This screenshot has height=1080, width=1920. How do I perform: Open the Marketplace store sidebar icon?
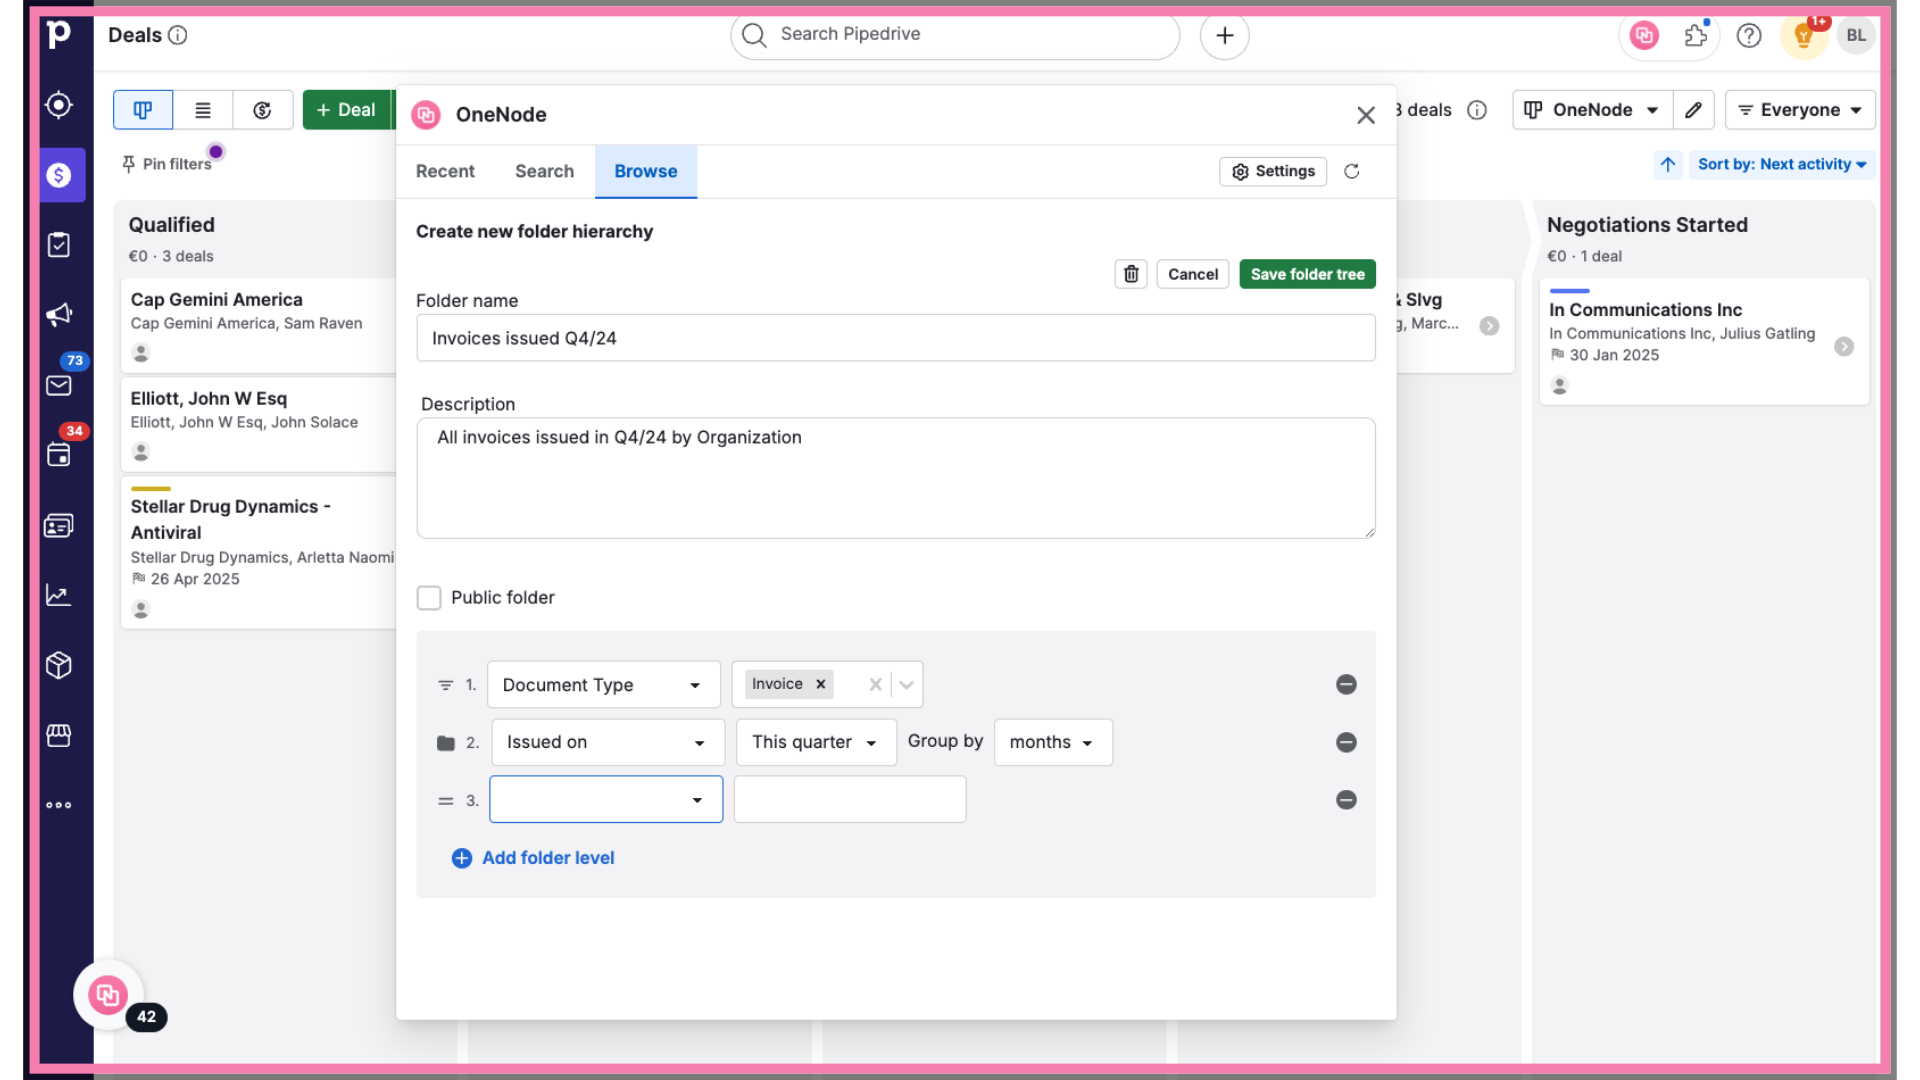pyautogui.click(x=59, y=735)
